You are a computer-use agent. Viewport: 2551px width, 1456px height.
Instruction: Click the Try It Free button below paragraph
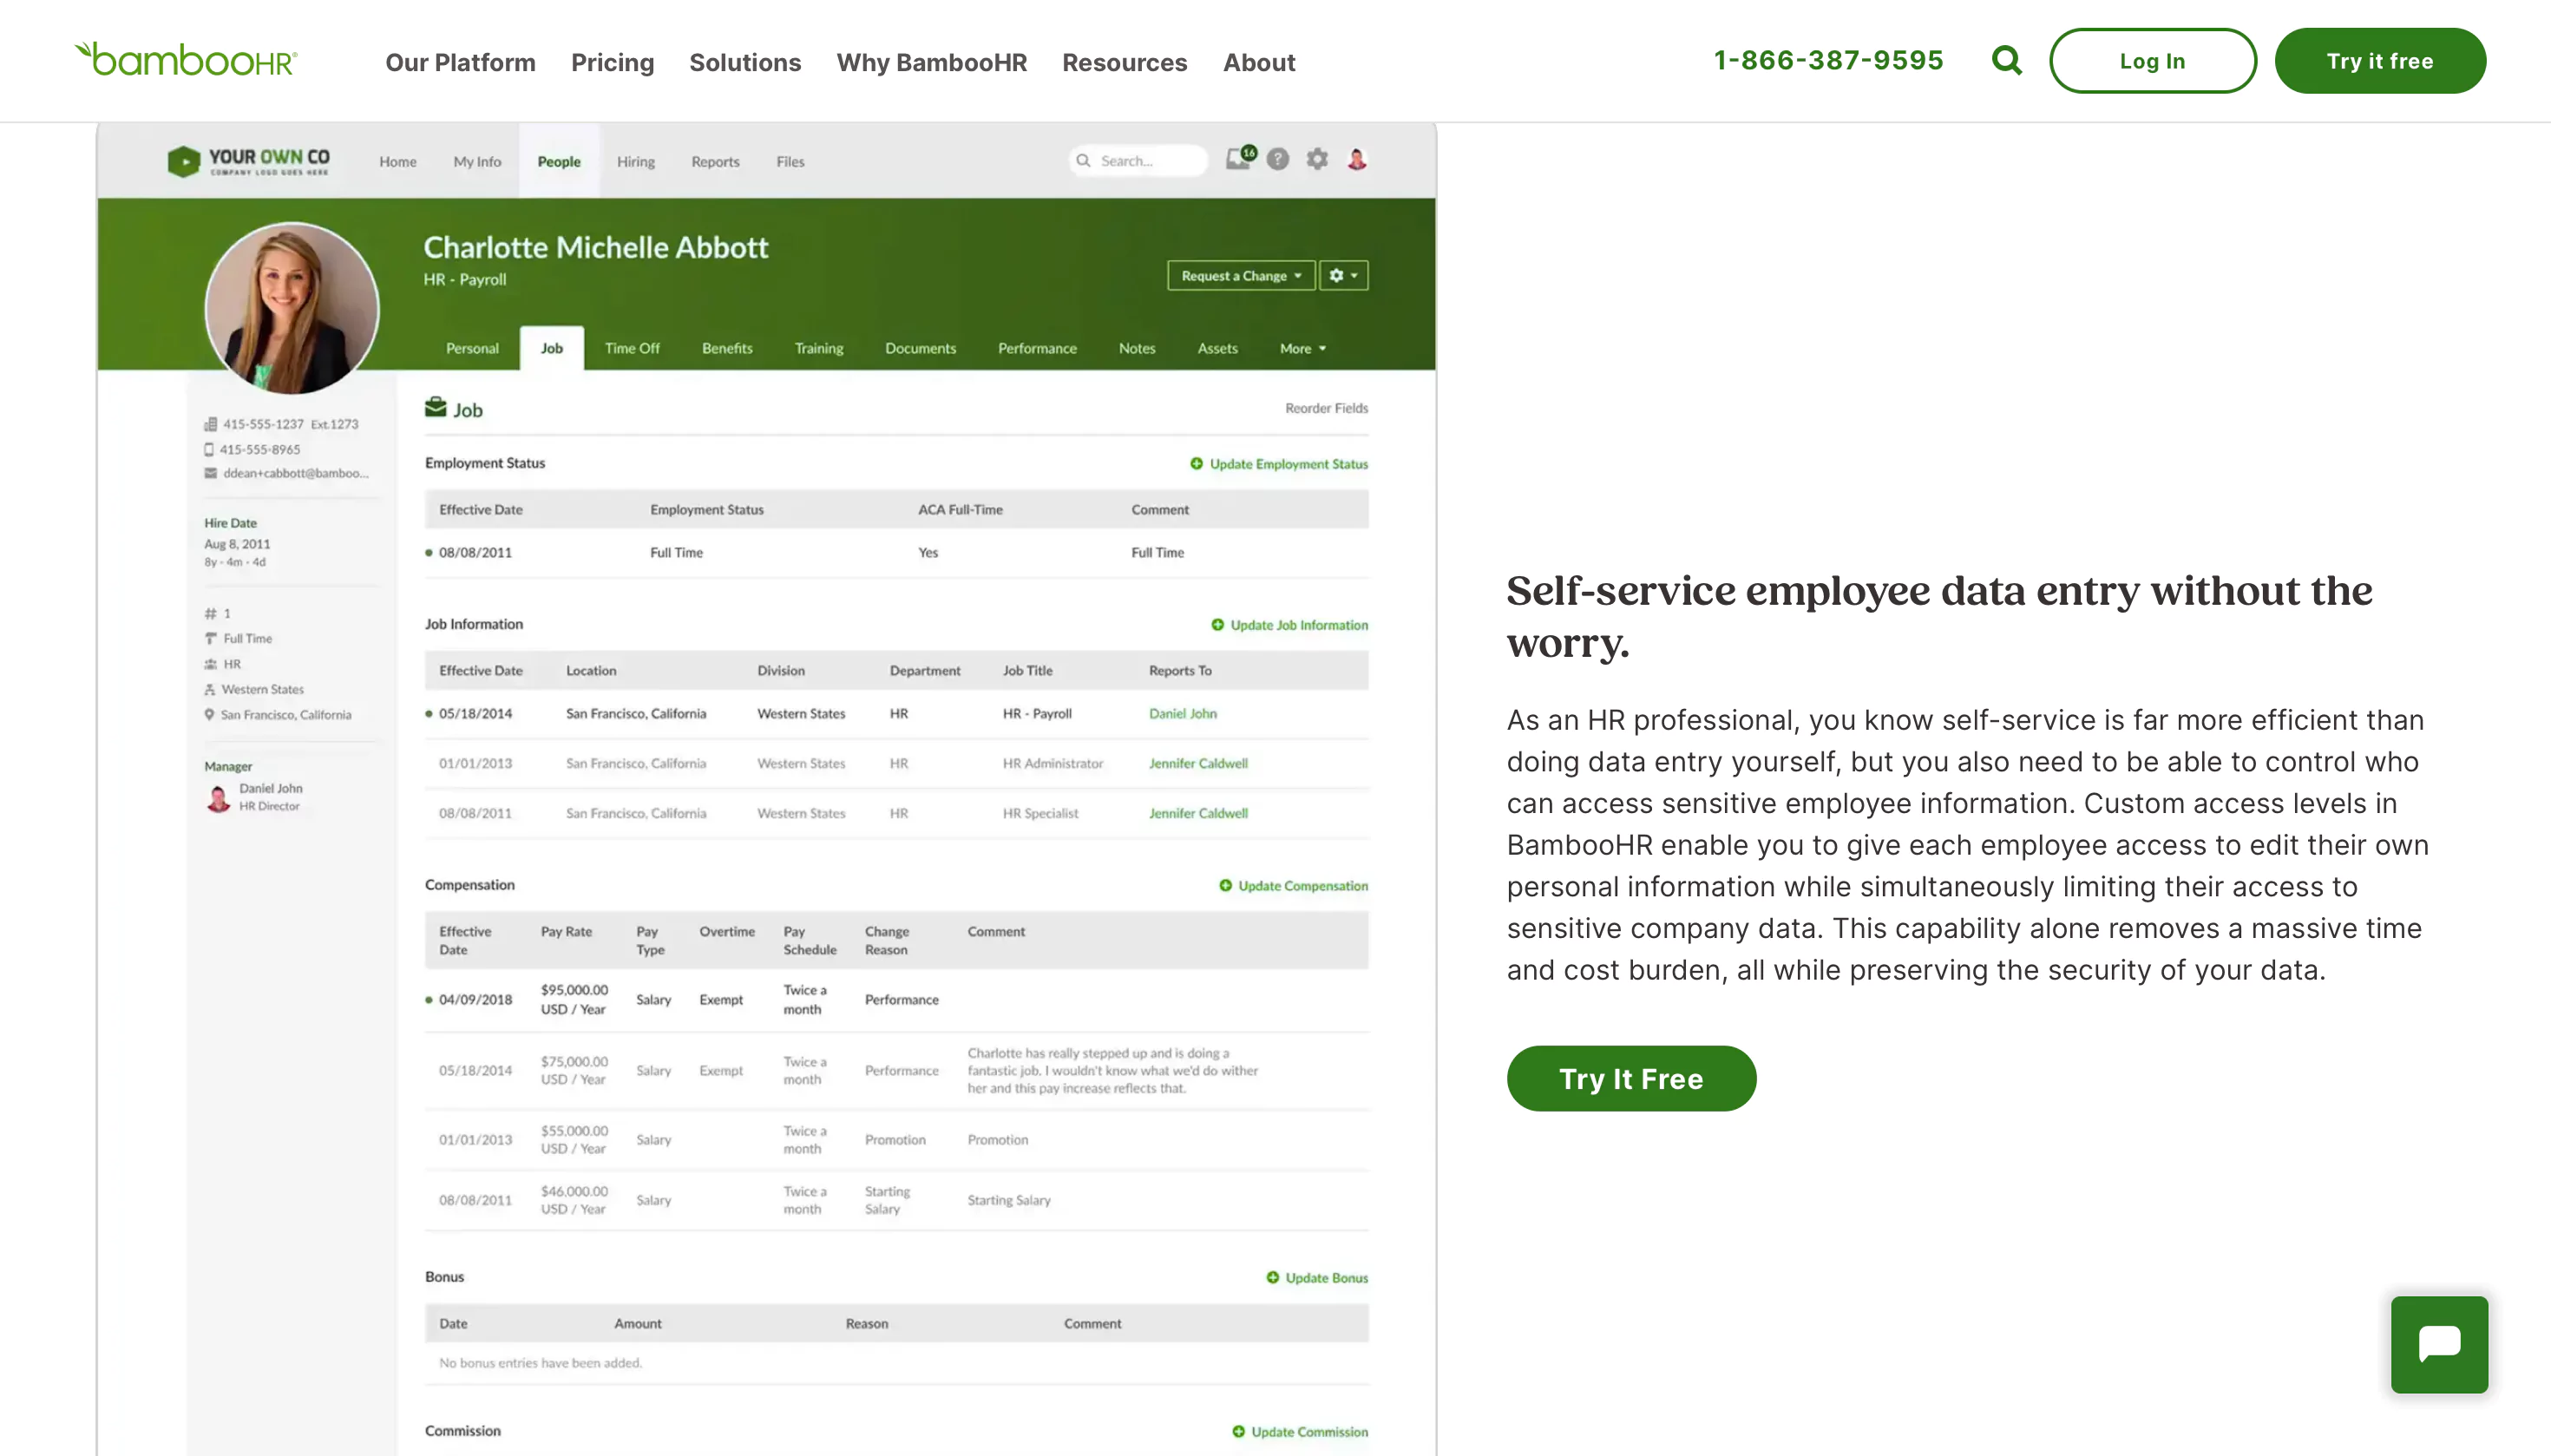point(1631,1078)
